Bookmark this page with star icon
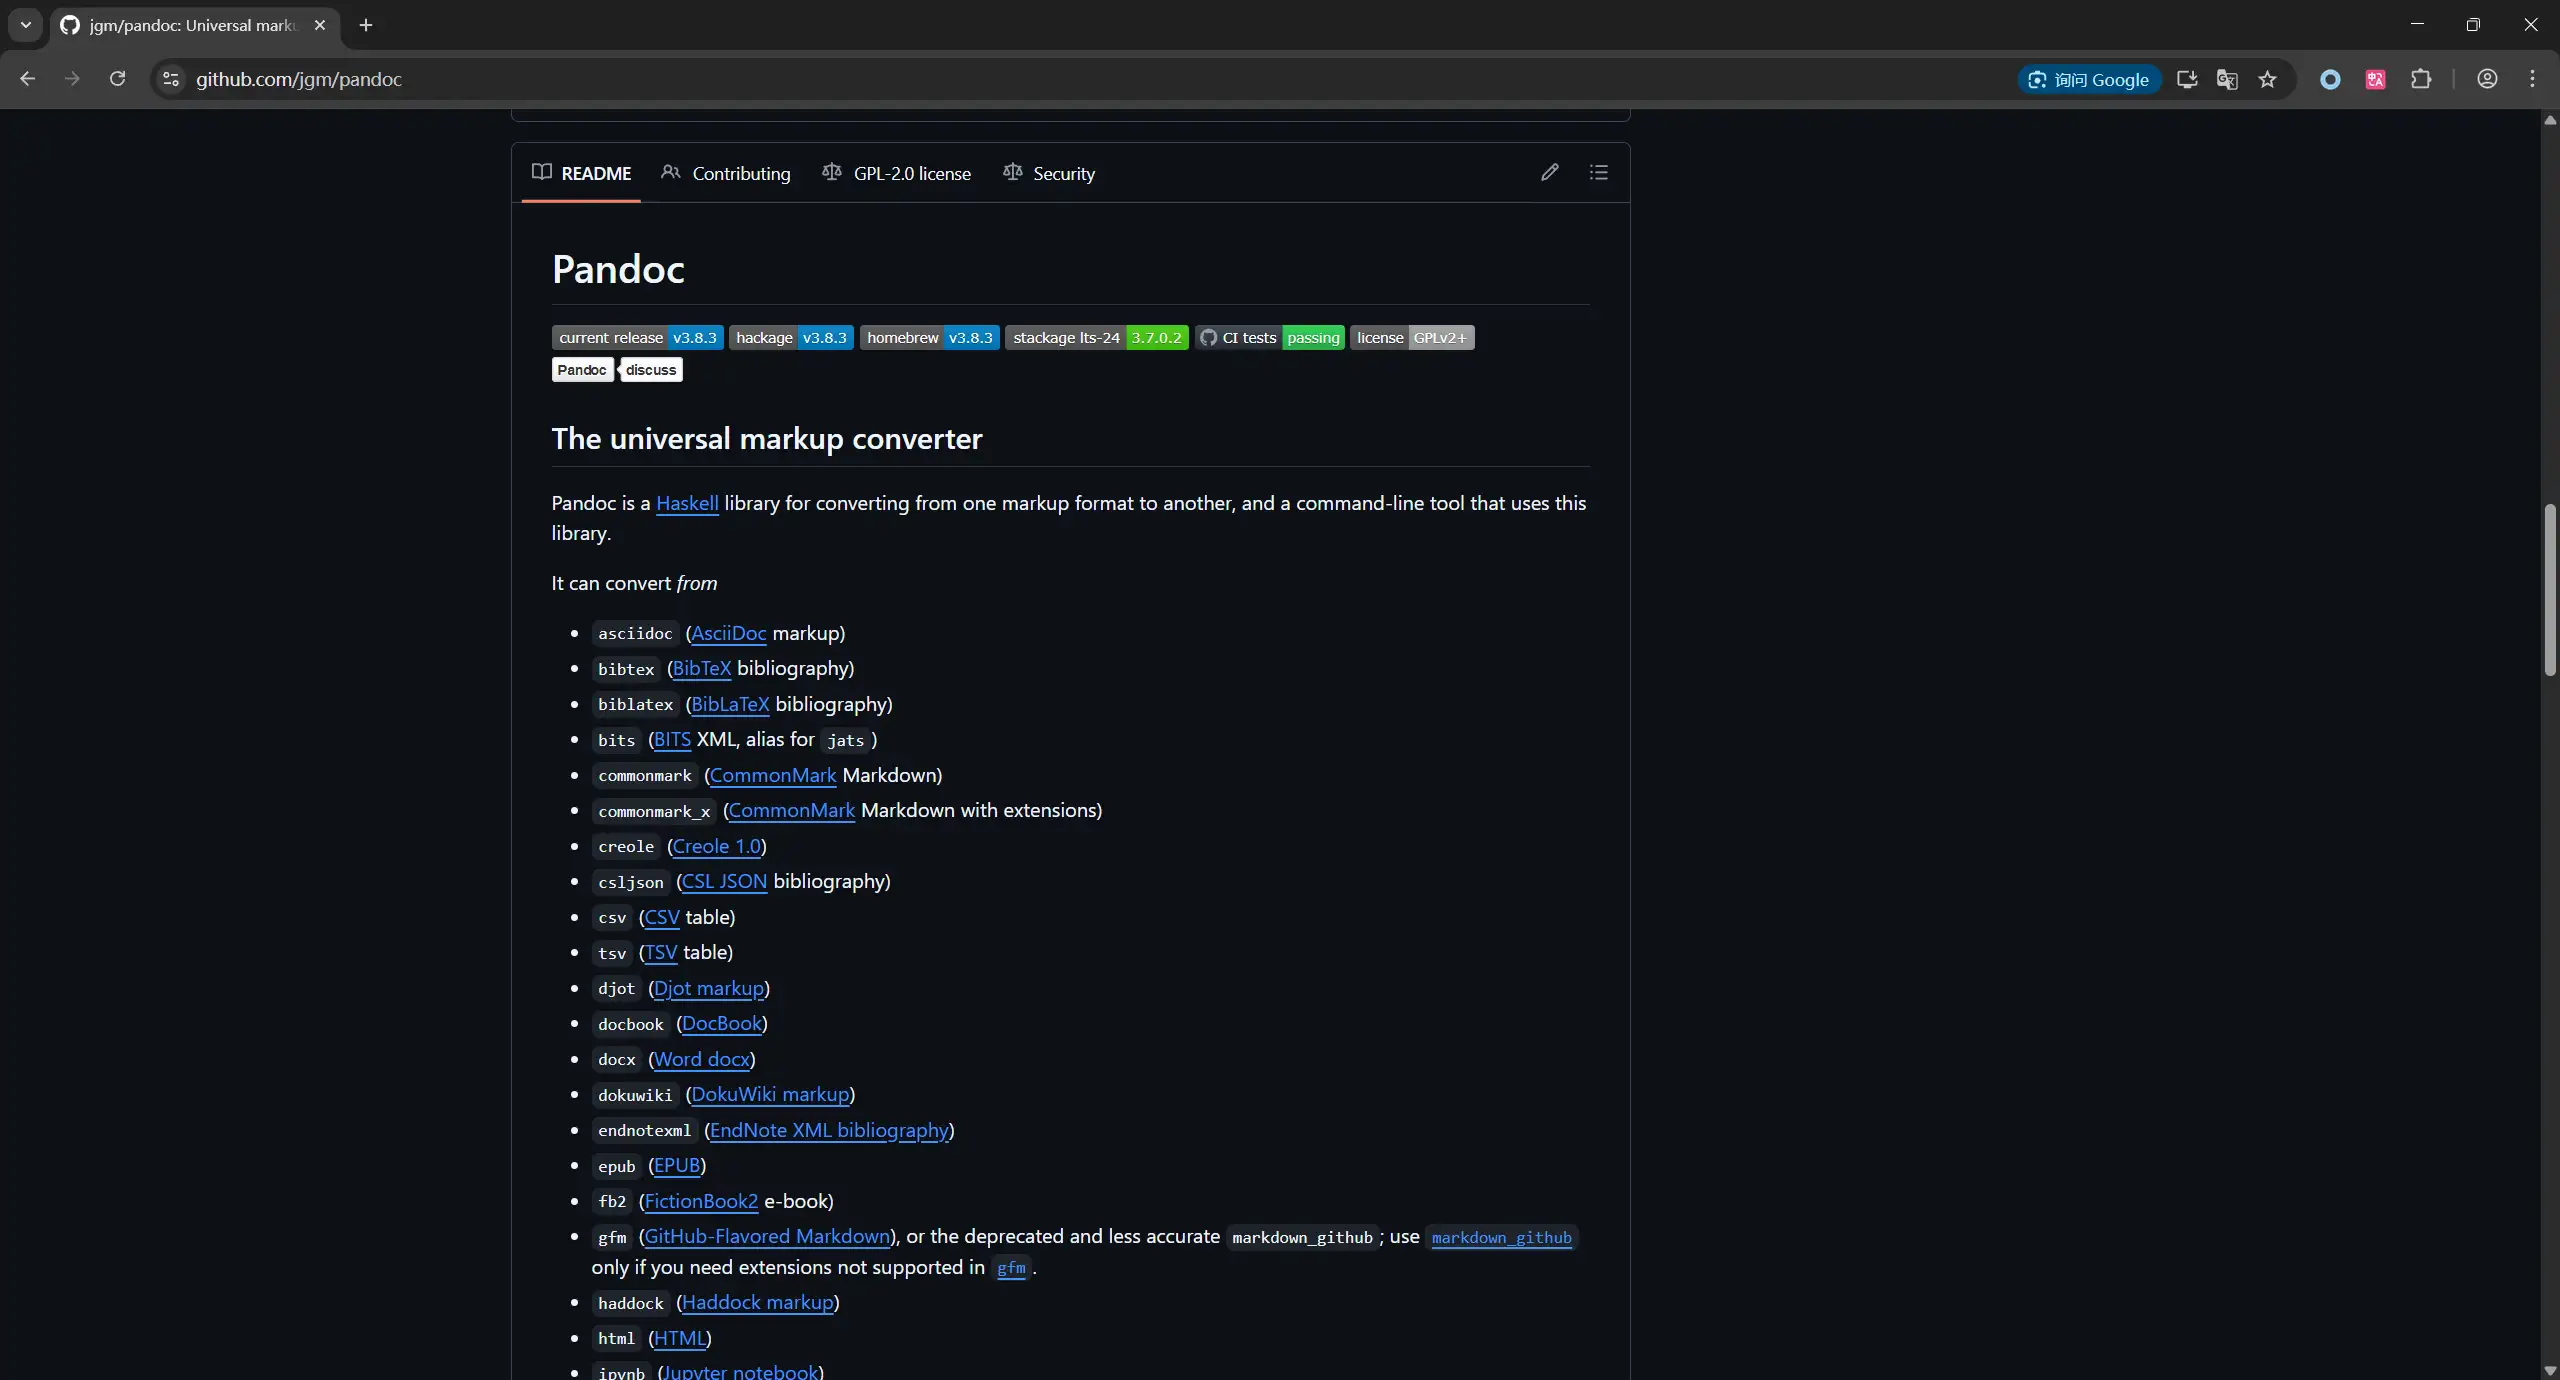This screenshot has height=1380, width=2560. pos(2267,79)
